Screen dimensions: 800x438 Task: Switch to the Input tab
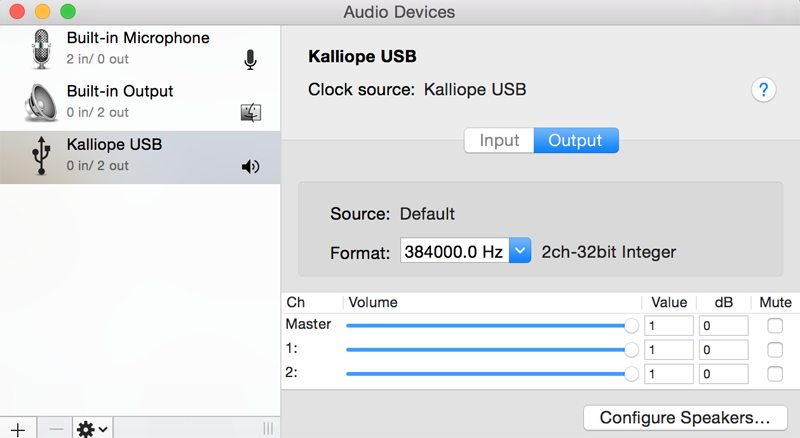click(x=499, y=140)
